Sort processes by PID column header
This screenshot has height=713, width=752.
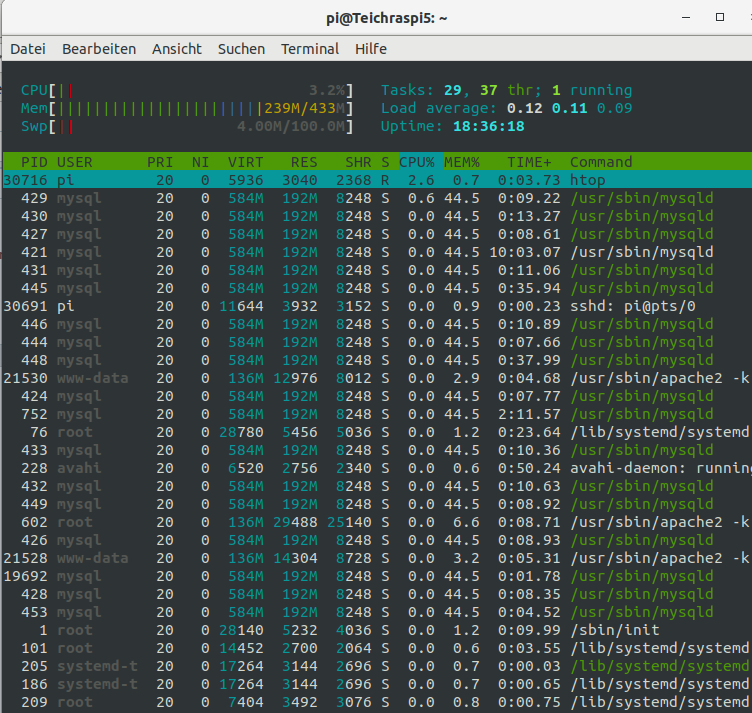point(34,162)
